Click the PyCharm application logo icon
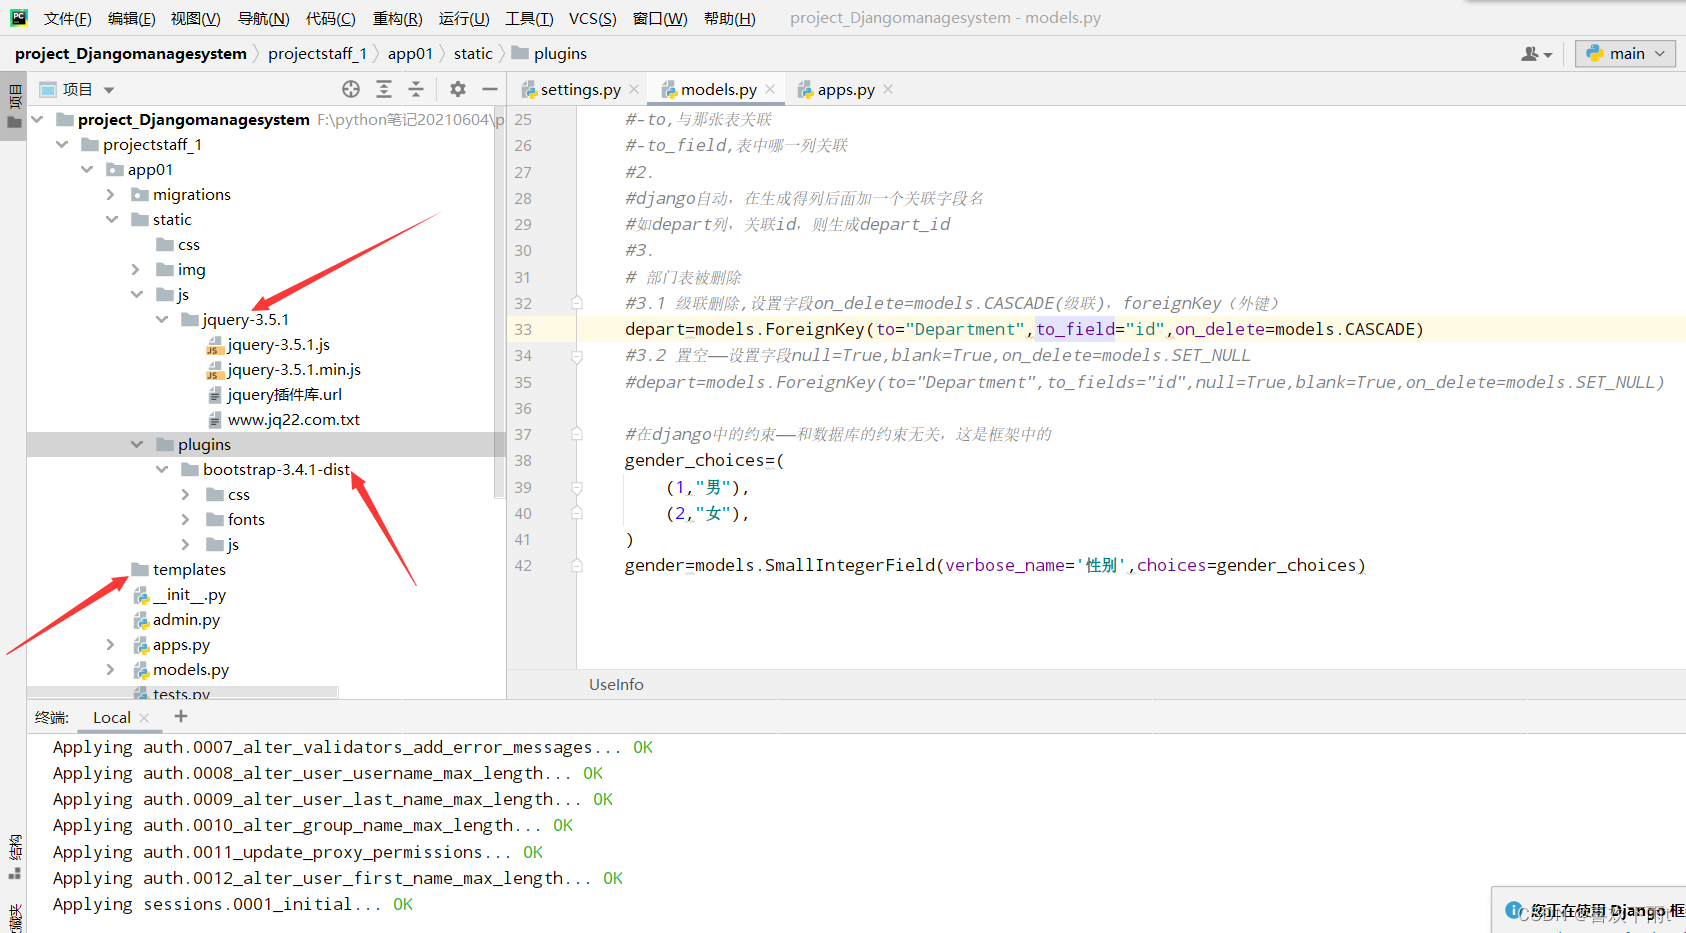Viewport: 1686px width, 933px height. coord(19,17)
